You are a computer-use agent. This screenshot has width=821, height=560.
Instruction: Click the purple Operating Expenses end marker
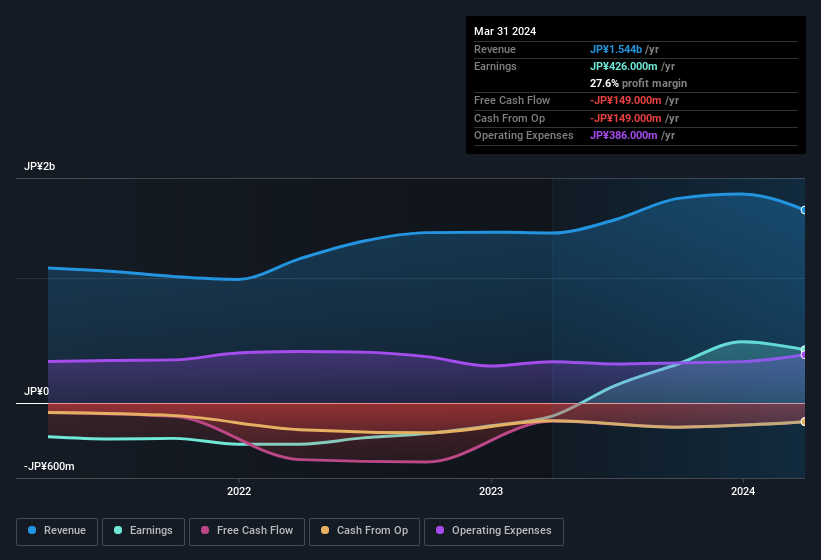pos(804,355)
